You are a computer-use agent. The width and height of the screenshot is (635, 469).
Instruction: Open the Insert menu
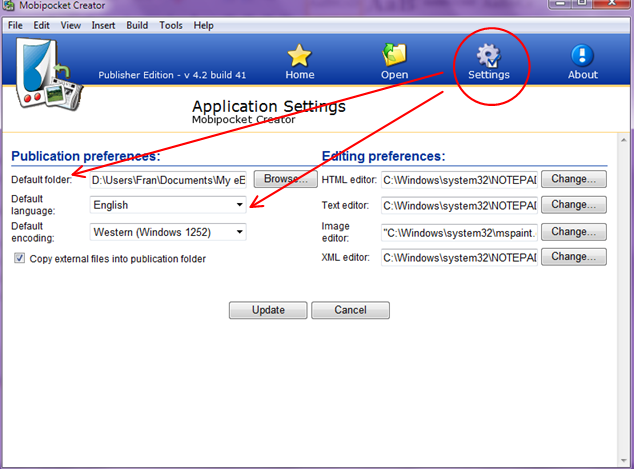click(x=103, y=26)
